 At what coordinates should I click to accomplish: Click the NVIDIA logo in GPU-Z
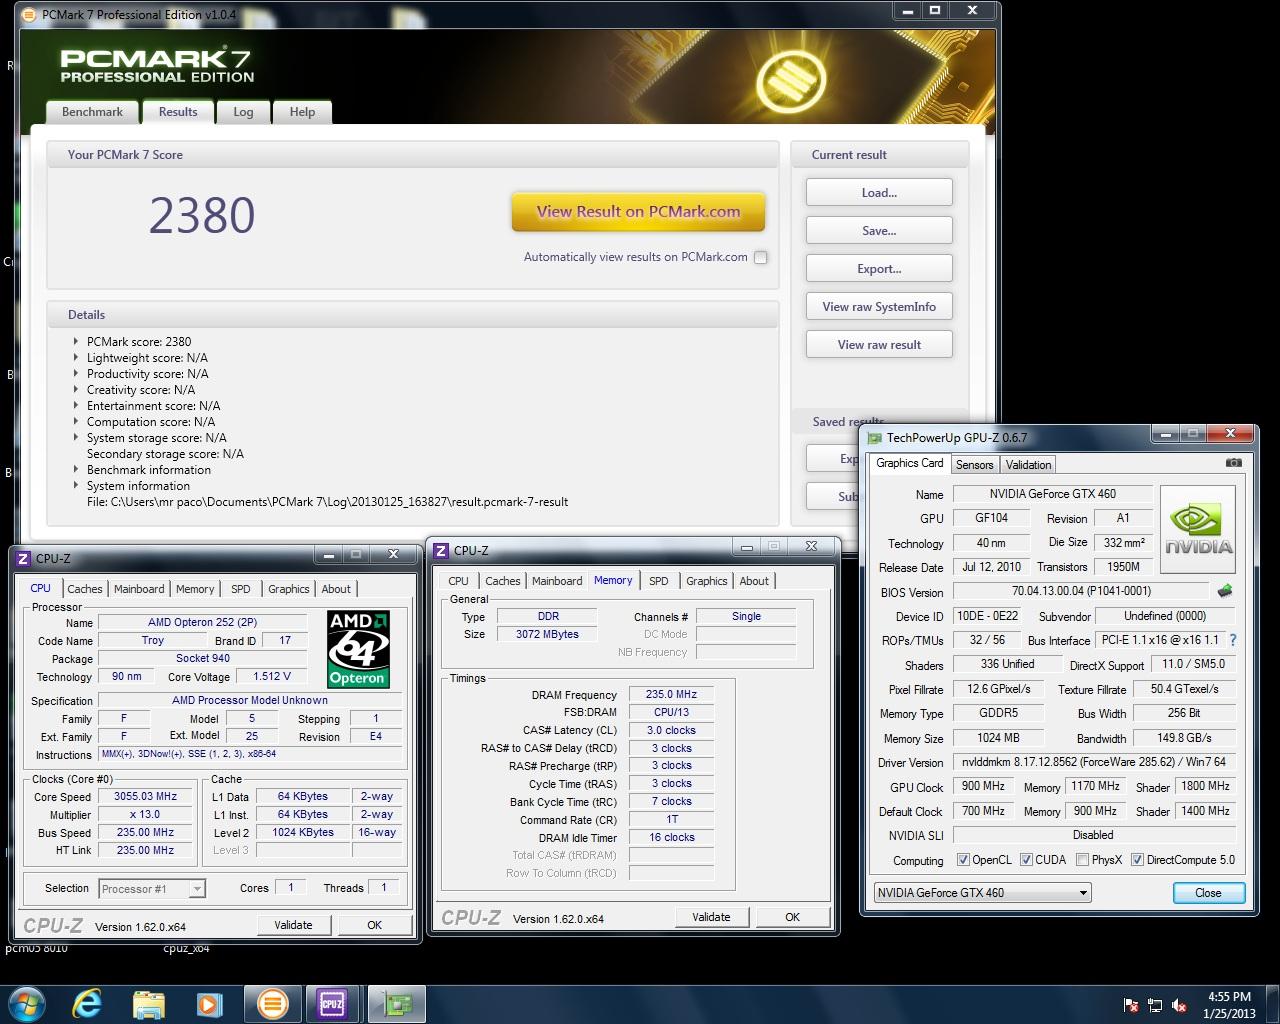[1198, 530]
